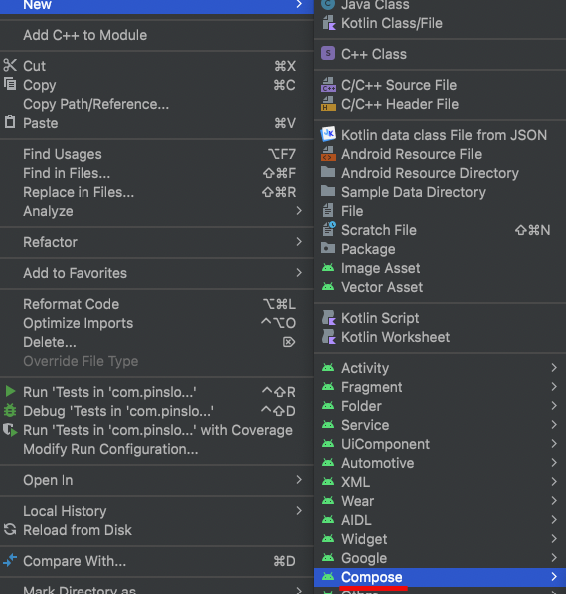Select Find Usages
The height and width of the screenshot is (594, 566).
(x=62, y=154)
